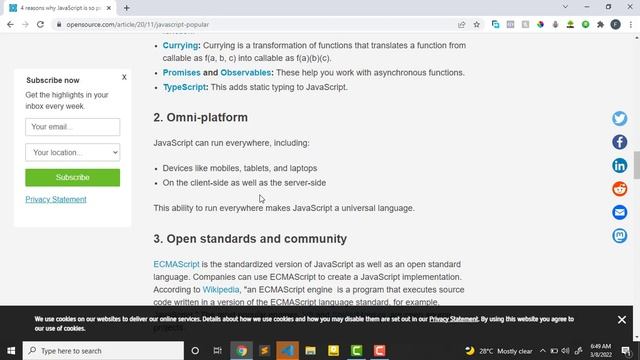Share the article on Mastodon
640x360 pixels.
[620, 236]
